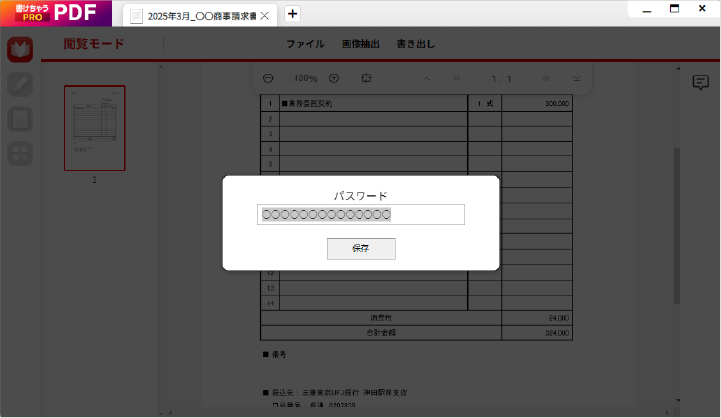
Task: Add a new tab with plus button
Action: coord(292,14)
